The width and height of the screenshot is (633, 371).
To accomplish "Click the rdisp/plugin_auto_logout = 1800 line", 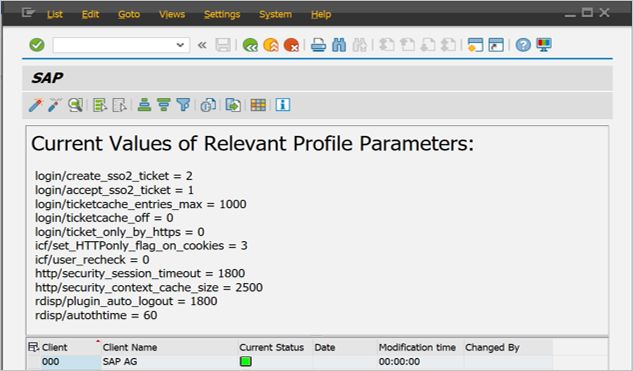I will [x=126, y=301].
